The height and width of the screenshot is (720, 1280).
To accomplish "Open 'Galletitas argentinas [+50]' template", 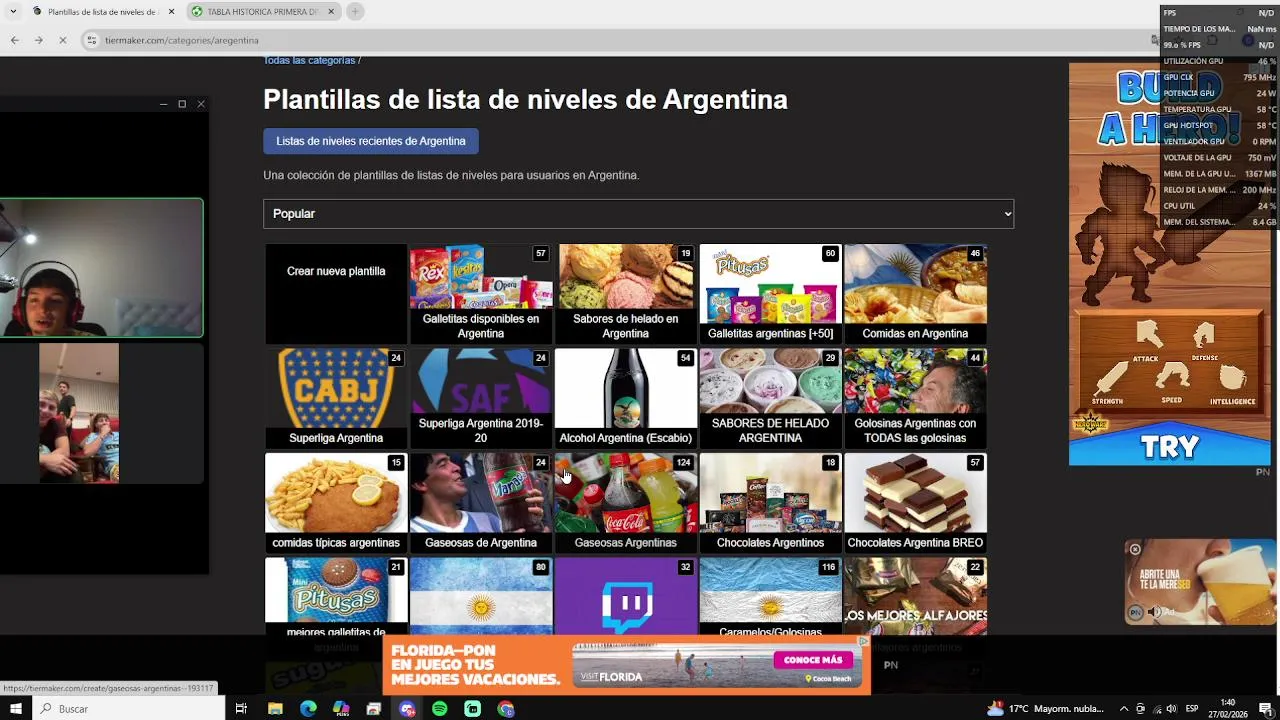I will 770,294.
